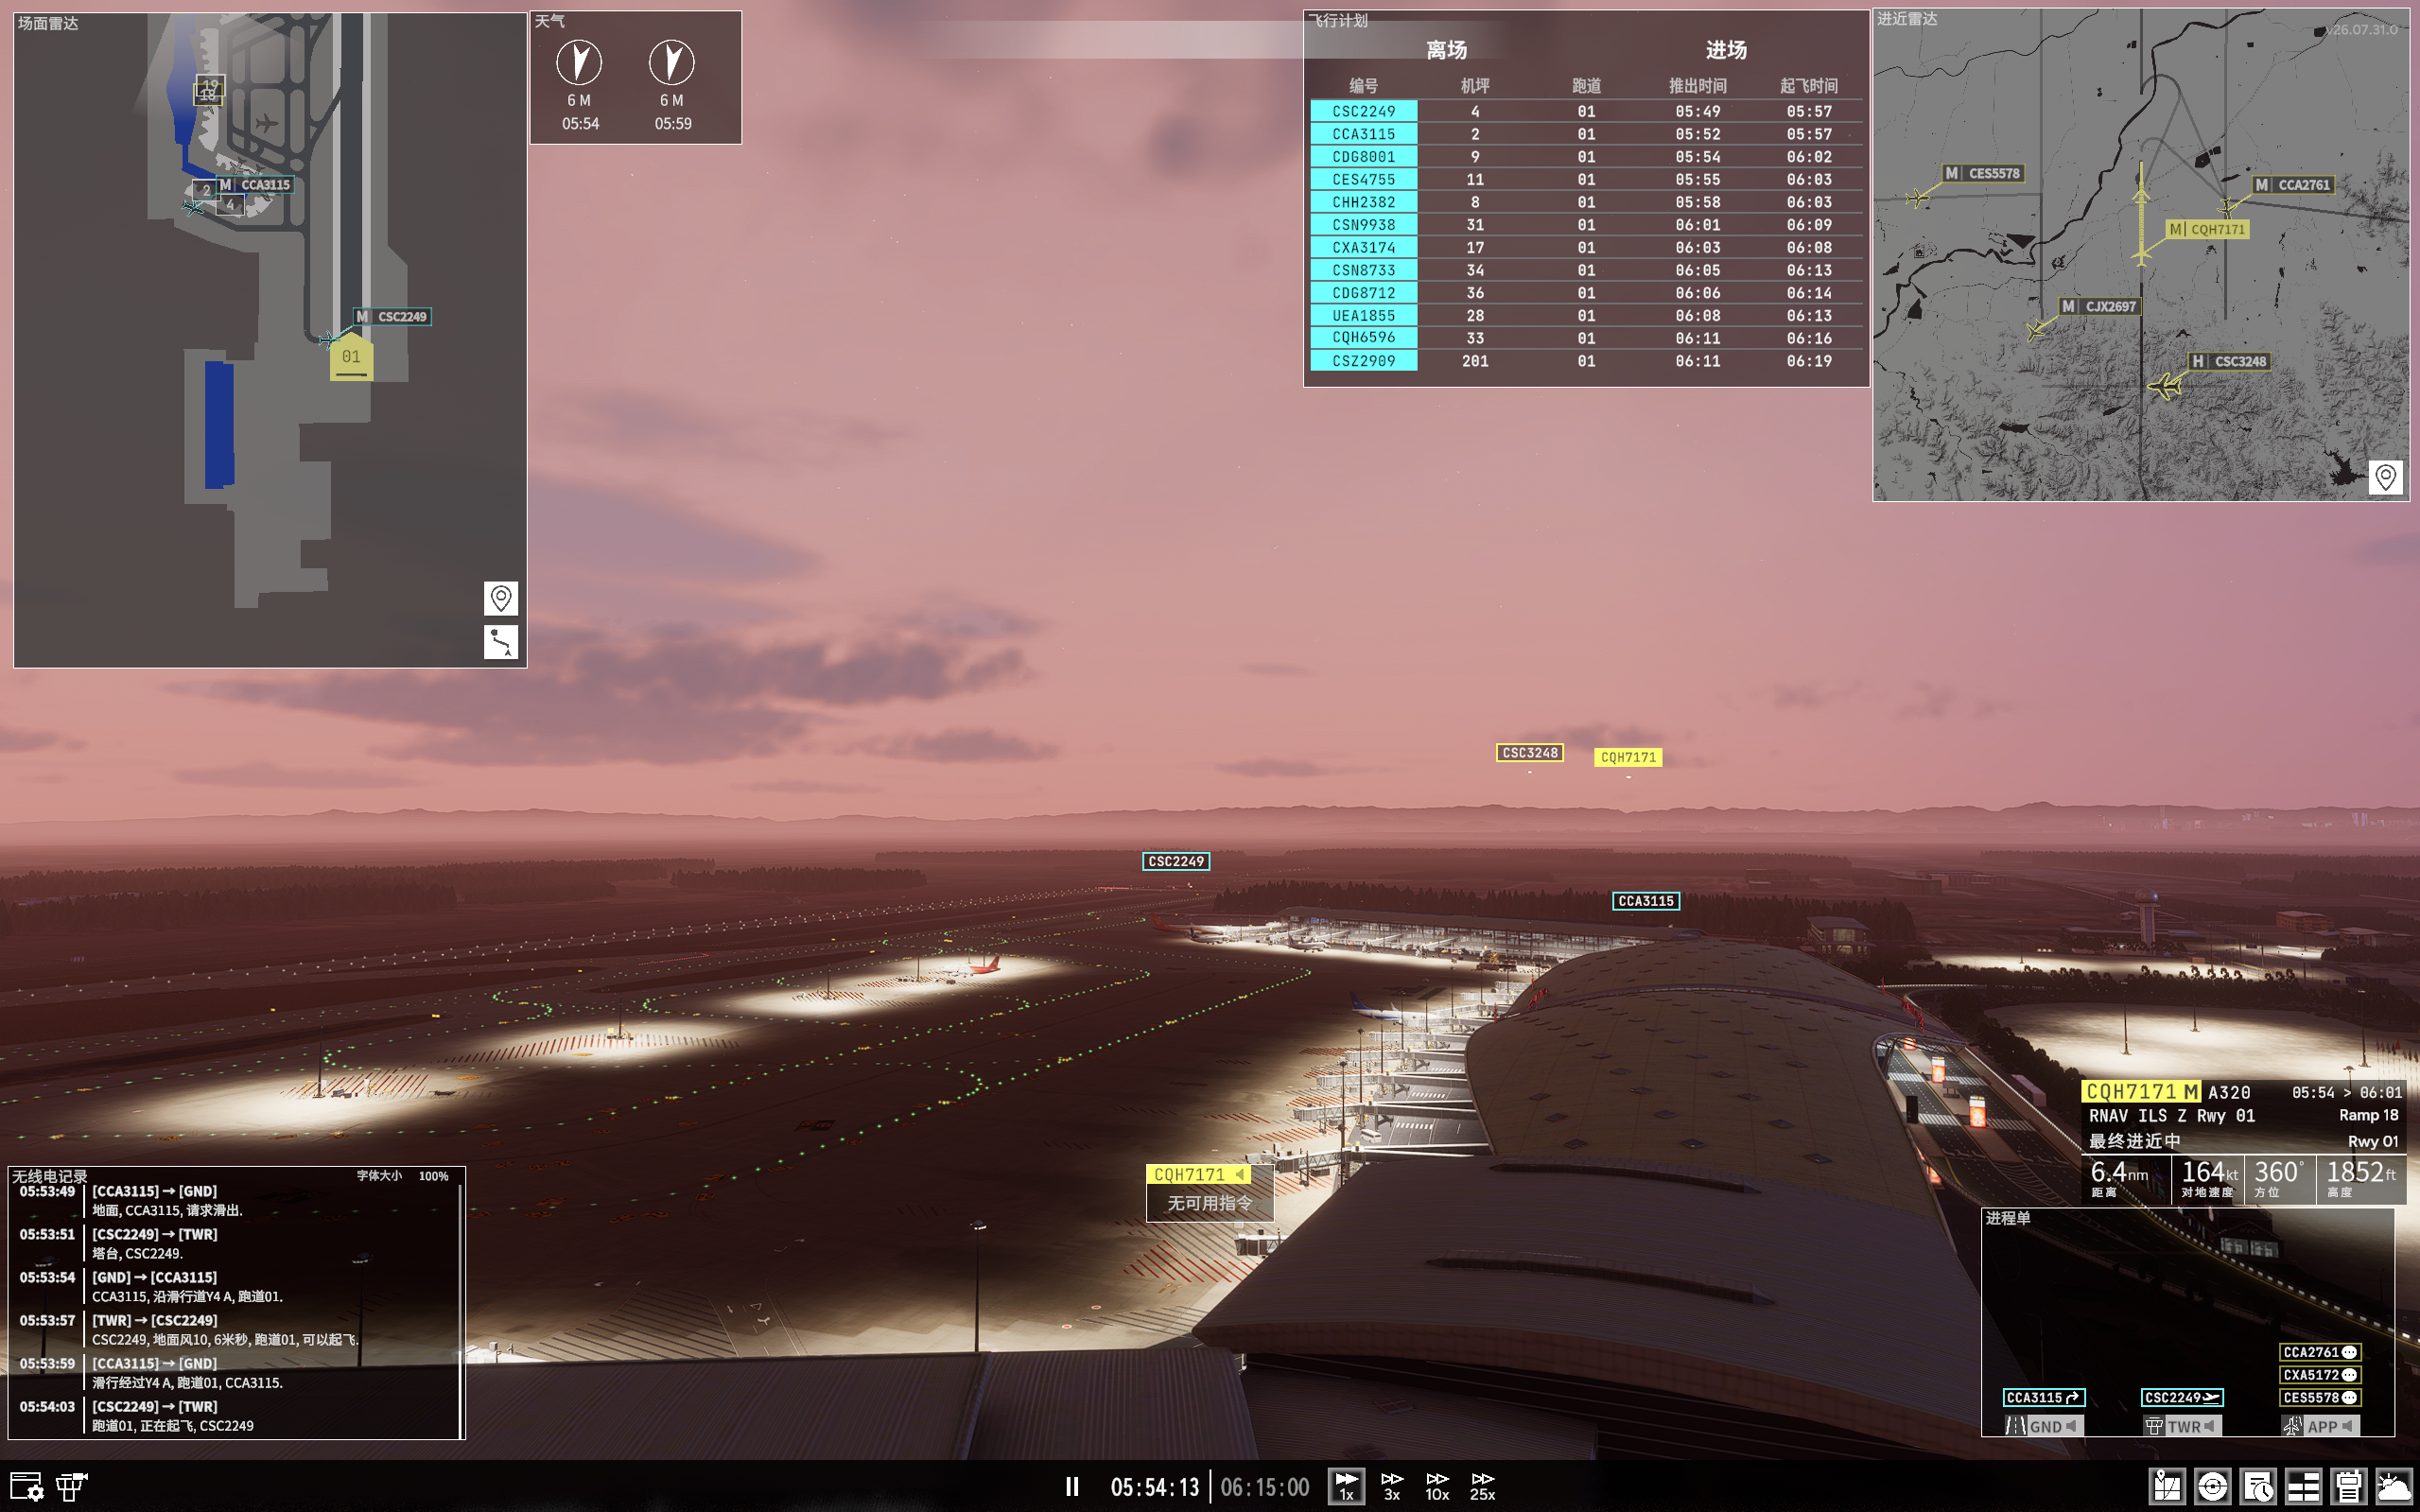
Task: Adjust the radio log 字体大小 100% value
Action: tap(433, 1177)
